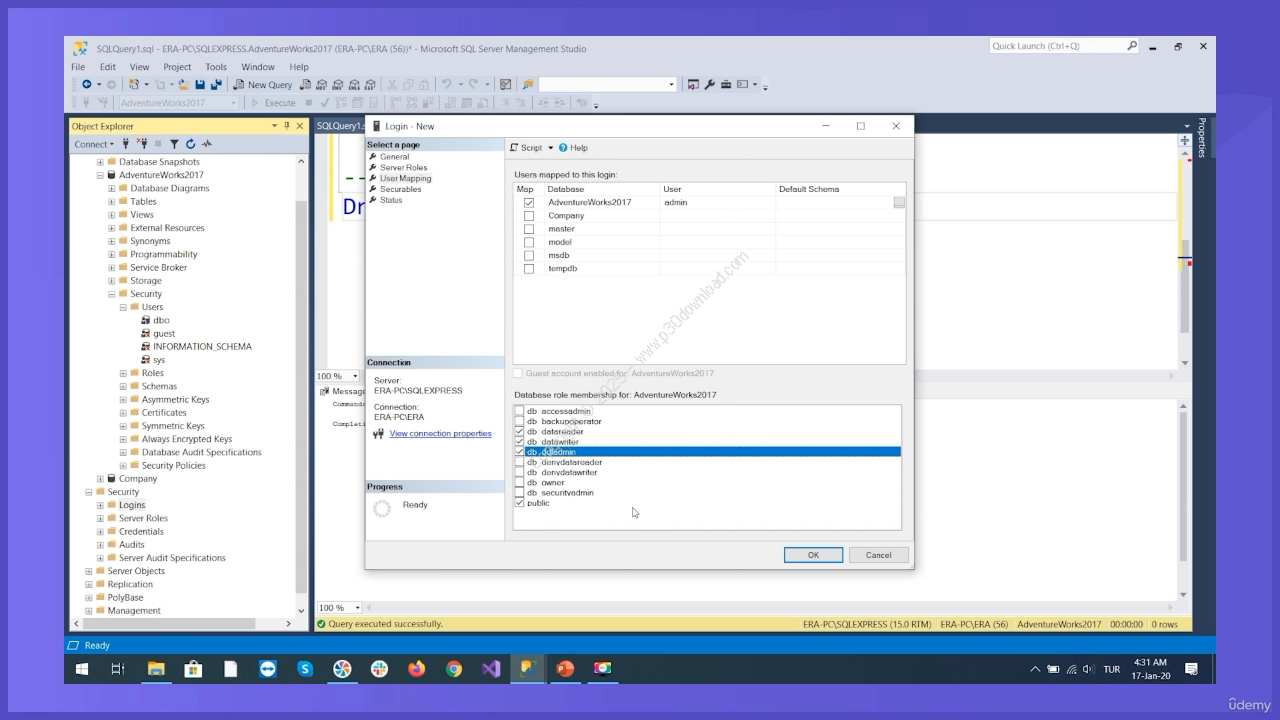The image size is (1280, 720).
Task: Refresh the Object Explorer tree
Action: [x=190, y=144]
